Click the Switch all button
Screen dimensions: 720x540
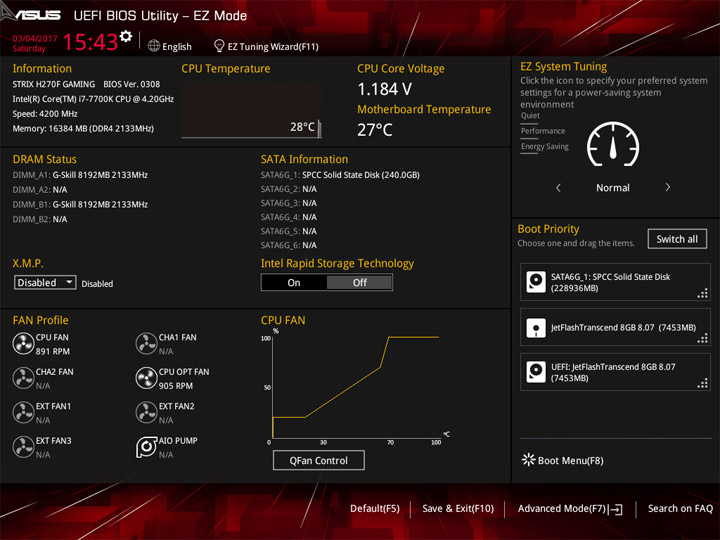pos(677,239)
